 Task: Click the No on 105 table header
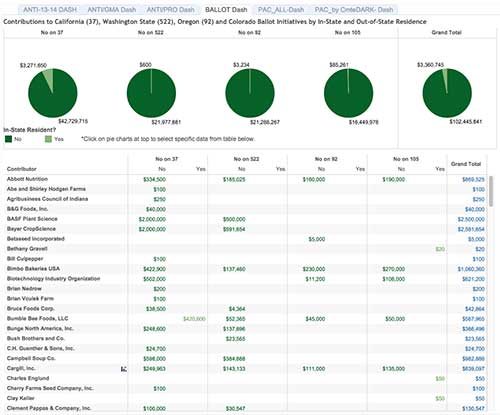tap(406, 159)
